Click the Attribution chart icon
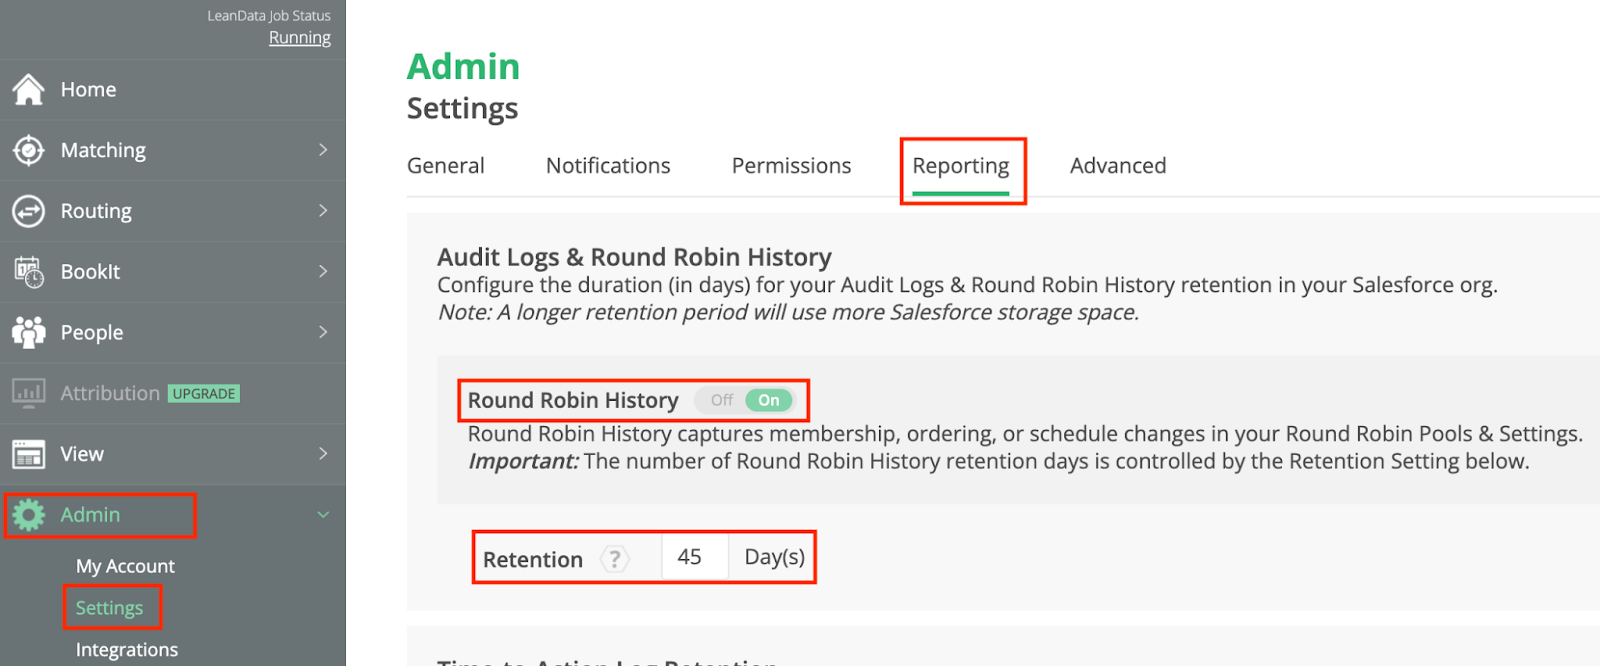Viewport: 1600px width, 666px height. [29, 393]
